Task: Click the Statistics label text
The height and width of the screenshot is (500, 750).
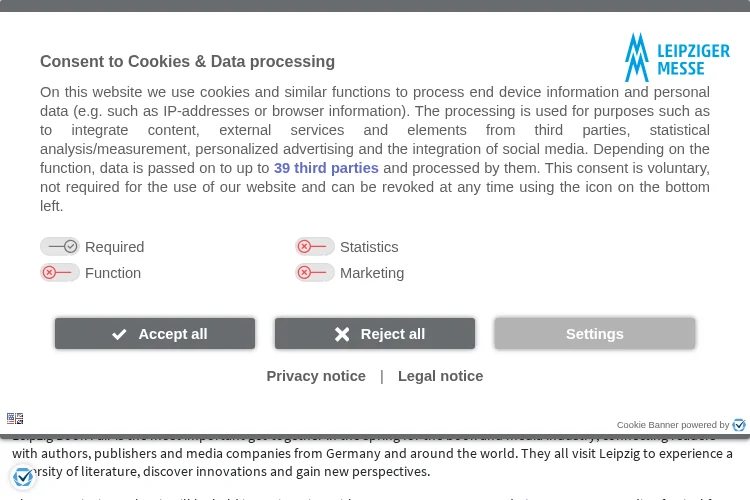Action: pyautogui.click(x=369, y=247)
